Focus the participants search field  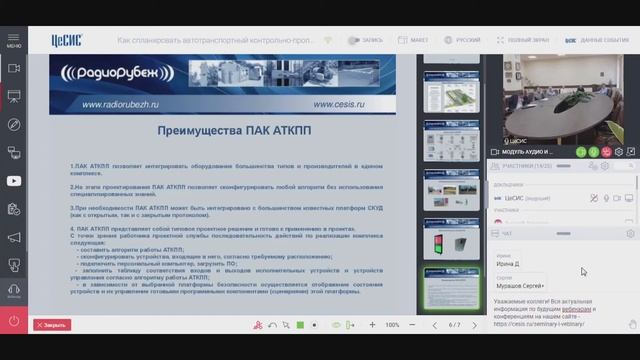coord(625,166)
